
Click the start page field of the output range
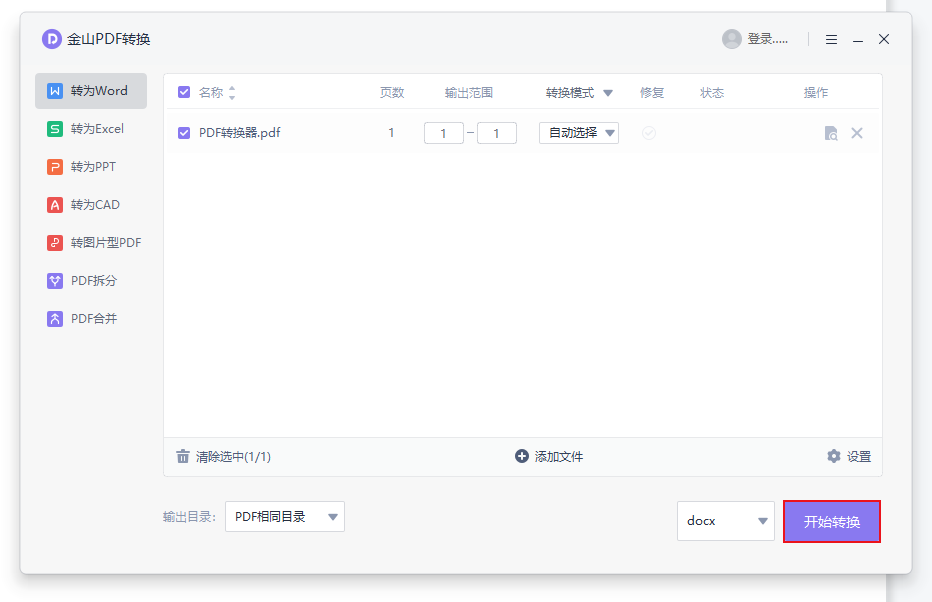pyautogui.click(x=443, y=133)
